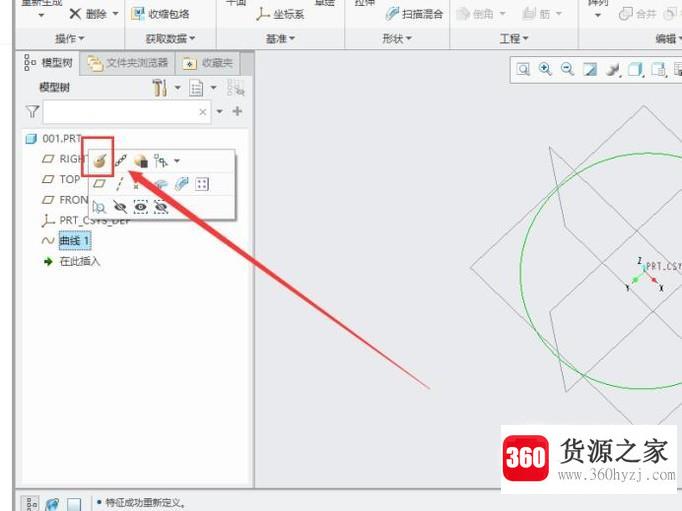The width and height of the screenshot is (682, 511).
Task: Click 合并 merge button
Action: pos(638,14)
